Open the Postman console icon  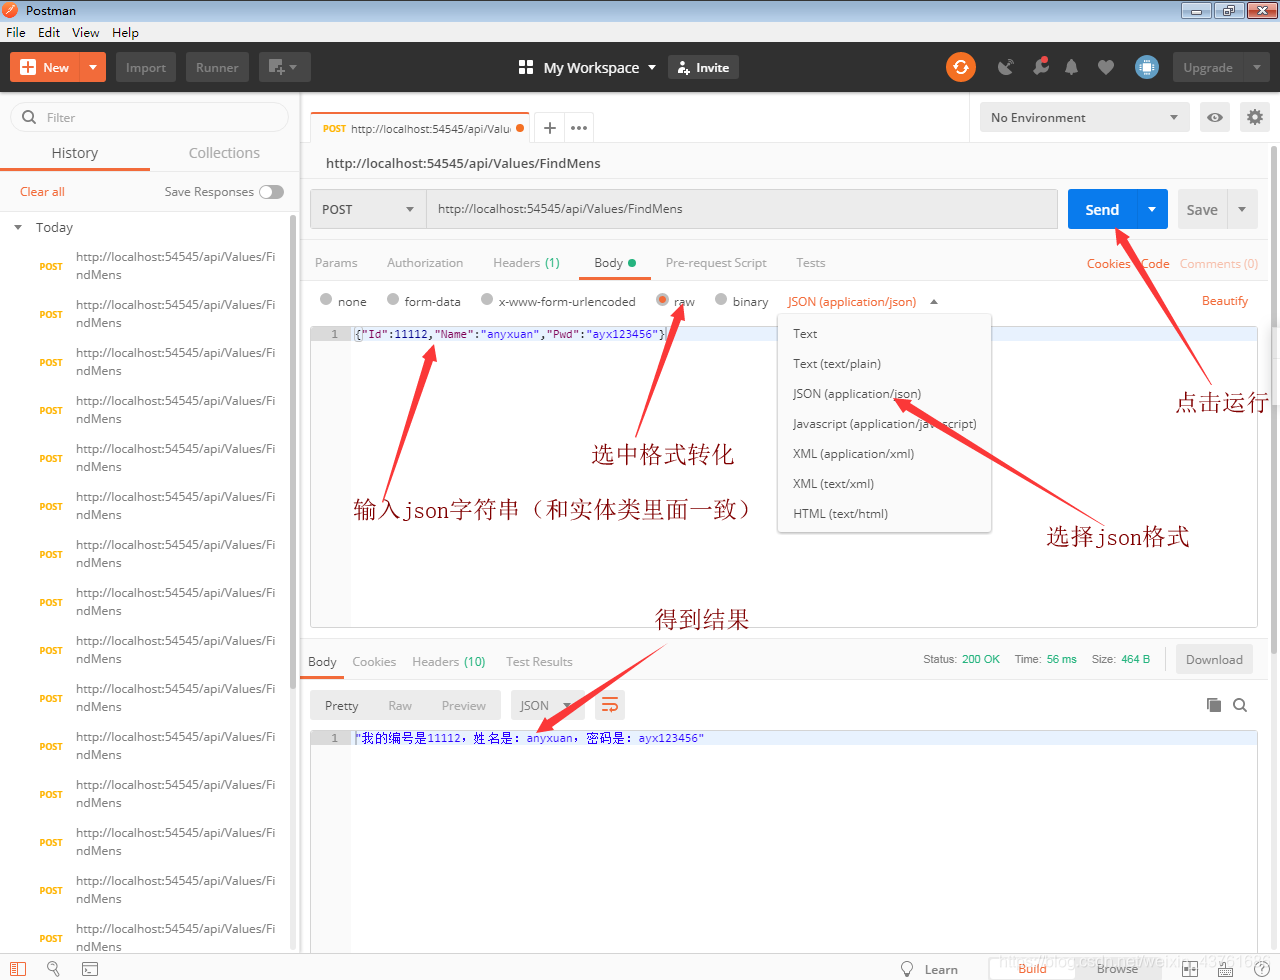pos(89,968)
